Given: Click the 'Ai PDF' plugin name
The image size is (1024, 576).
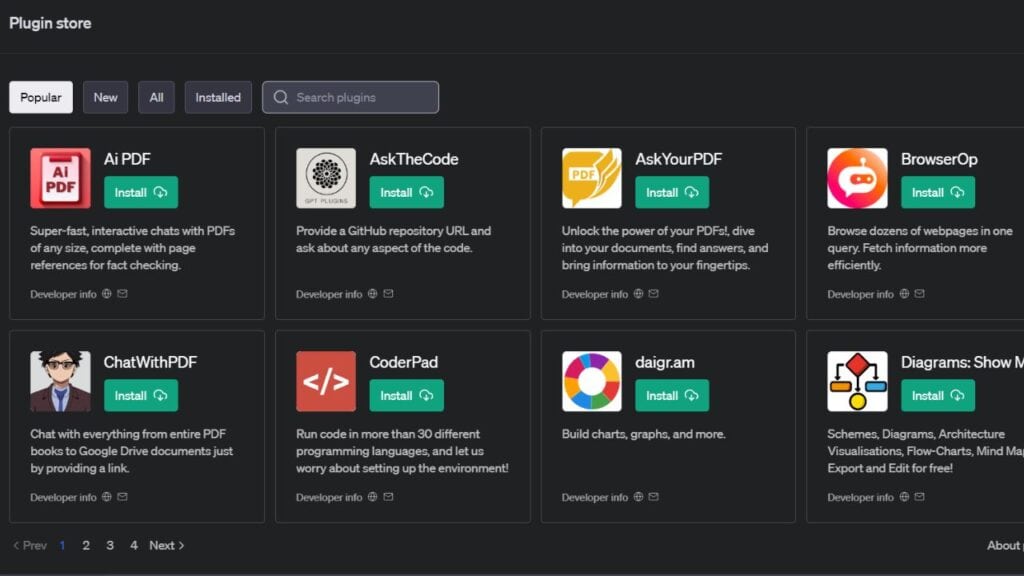Looking at the screenshot, I should click(x=127, y=159).
